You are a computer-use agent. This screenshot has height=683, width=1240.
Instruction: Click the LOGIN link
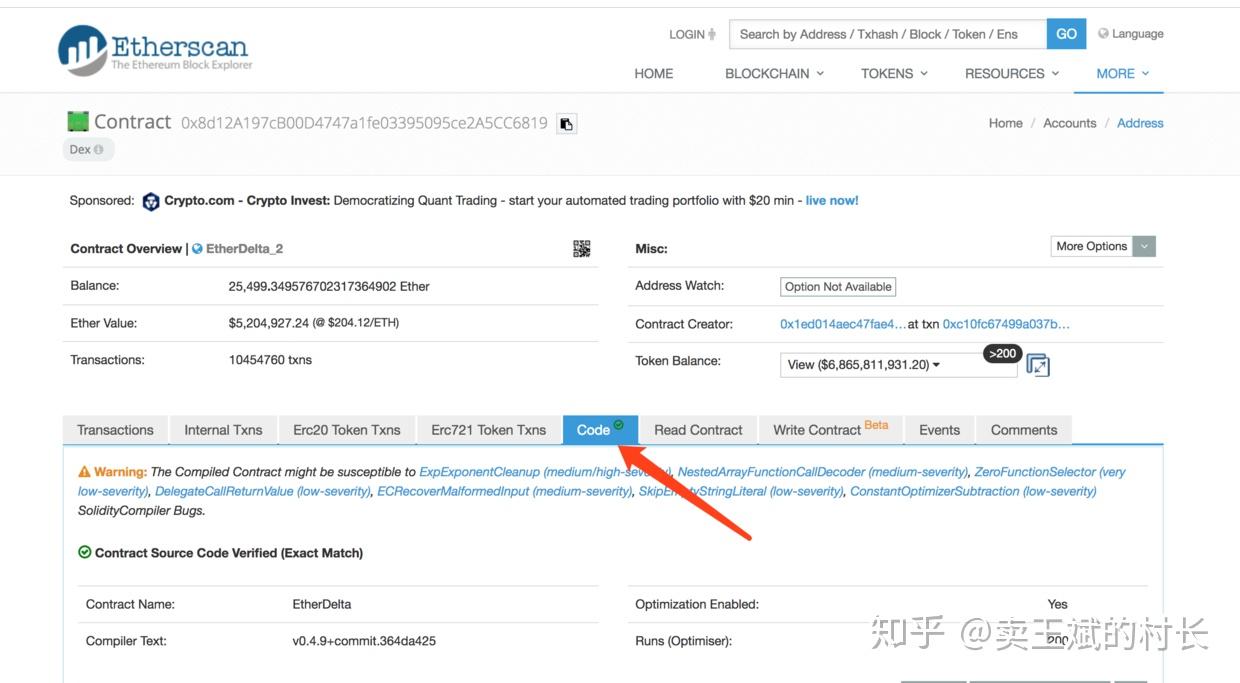pyautogui.click(x=692, y=34)
